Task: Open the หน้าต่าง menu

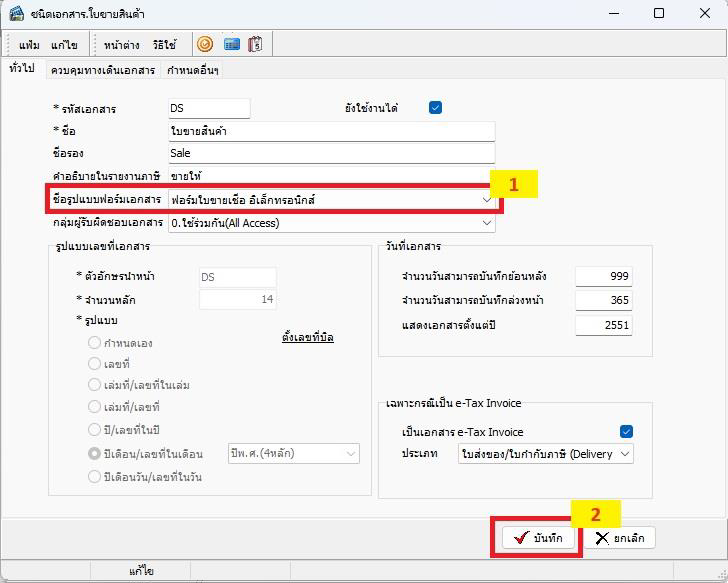Action: (x=121, y=45)
